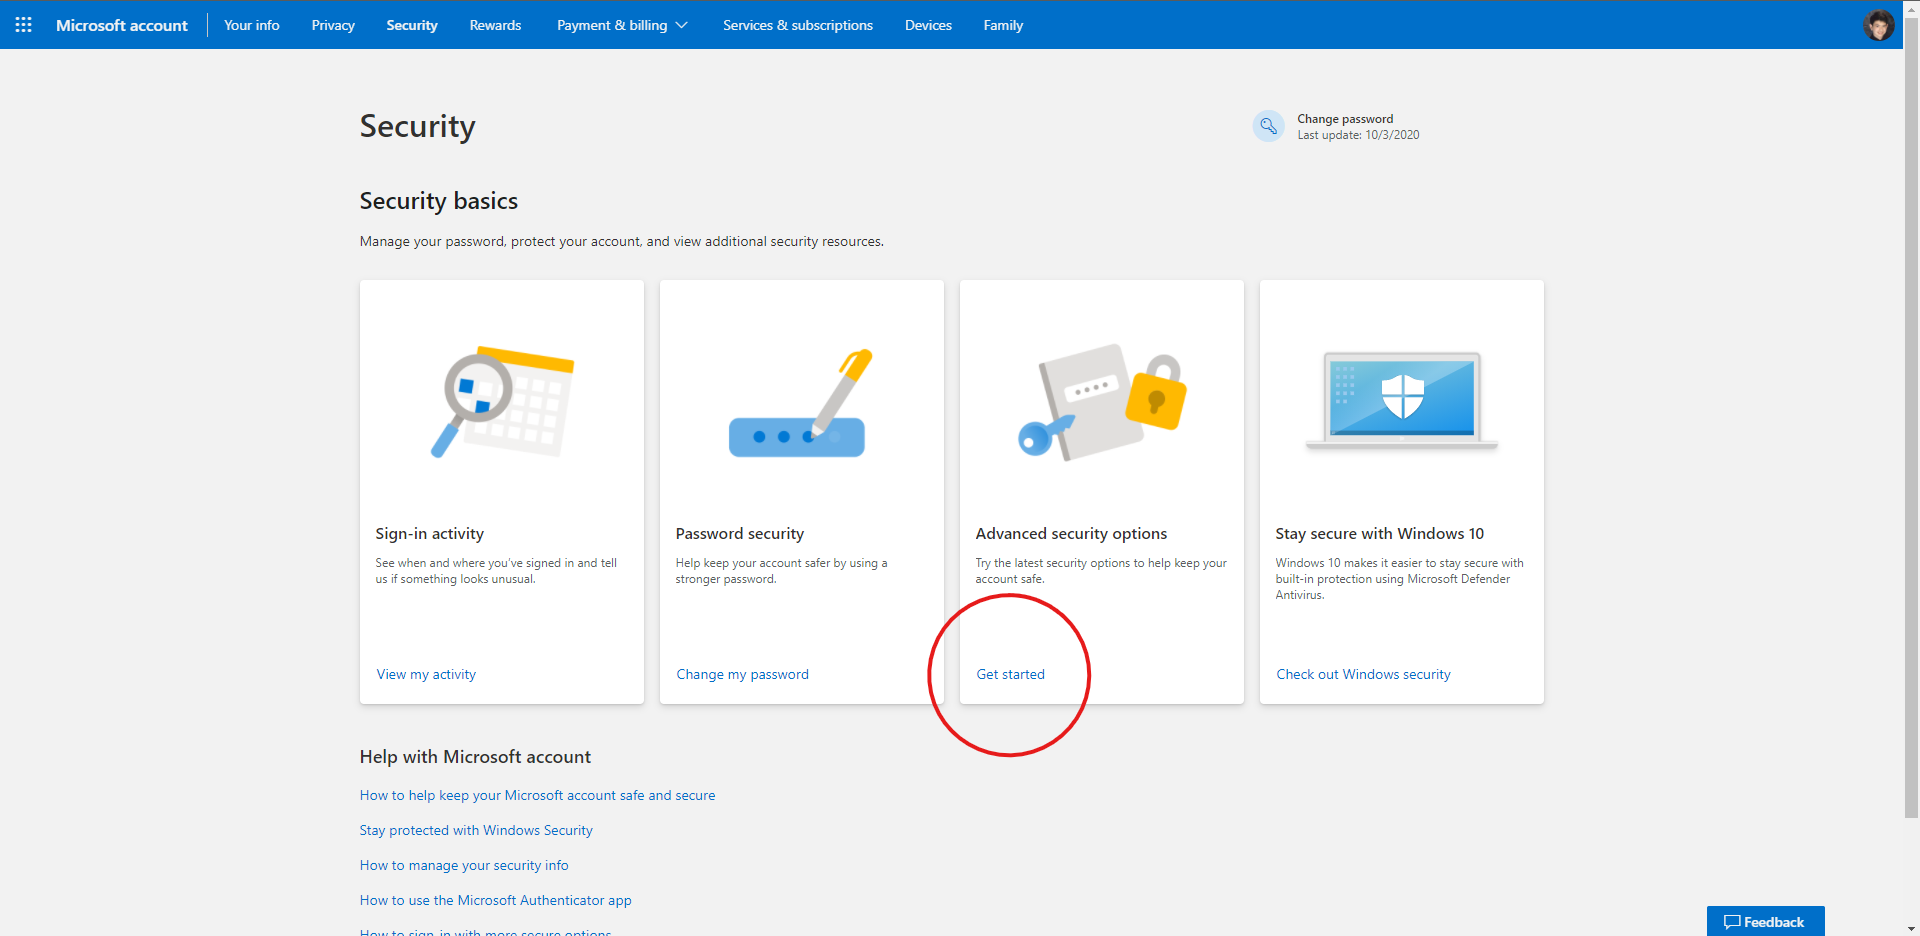Click the vertical page scrollbar
This screenshot has width=1920, height=936.
(1911, 420)
